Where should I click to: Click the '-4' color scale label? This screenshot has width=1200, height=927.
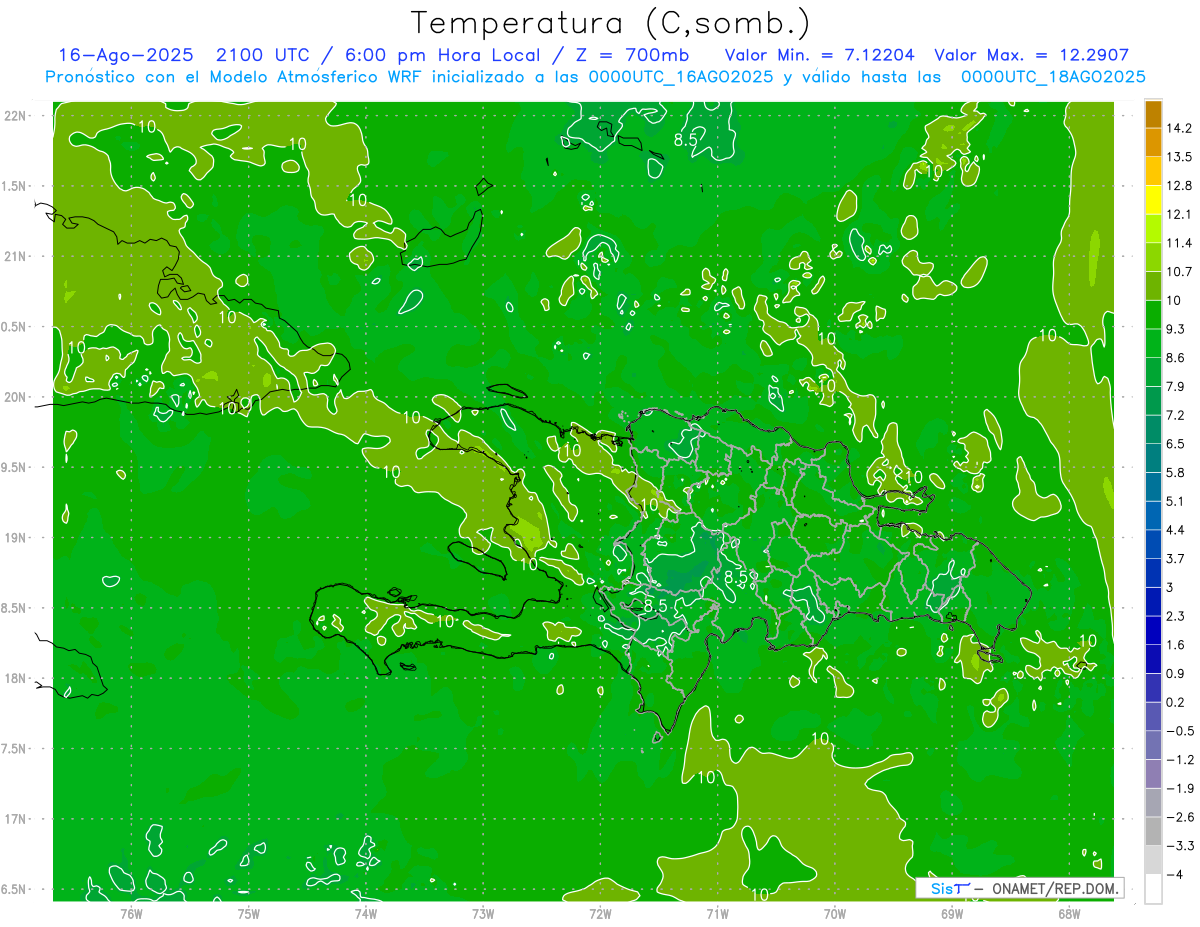click(x=1175, y=874)
